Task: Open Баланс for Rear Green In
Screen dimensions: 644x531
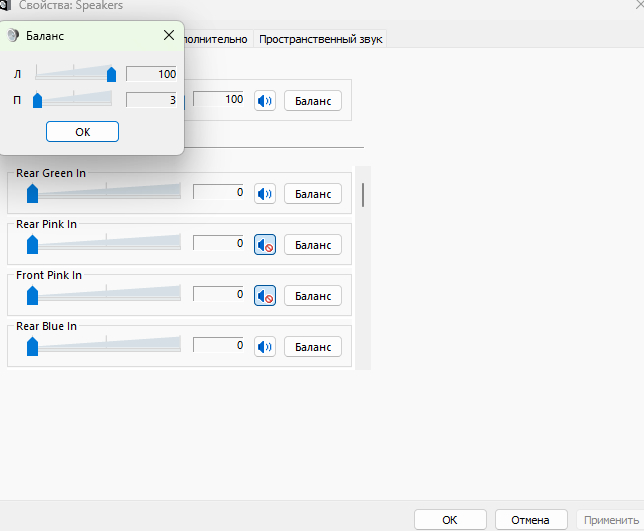Action: [312, 193]
